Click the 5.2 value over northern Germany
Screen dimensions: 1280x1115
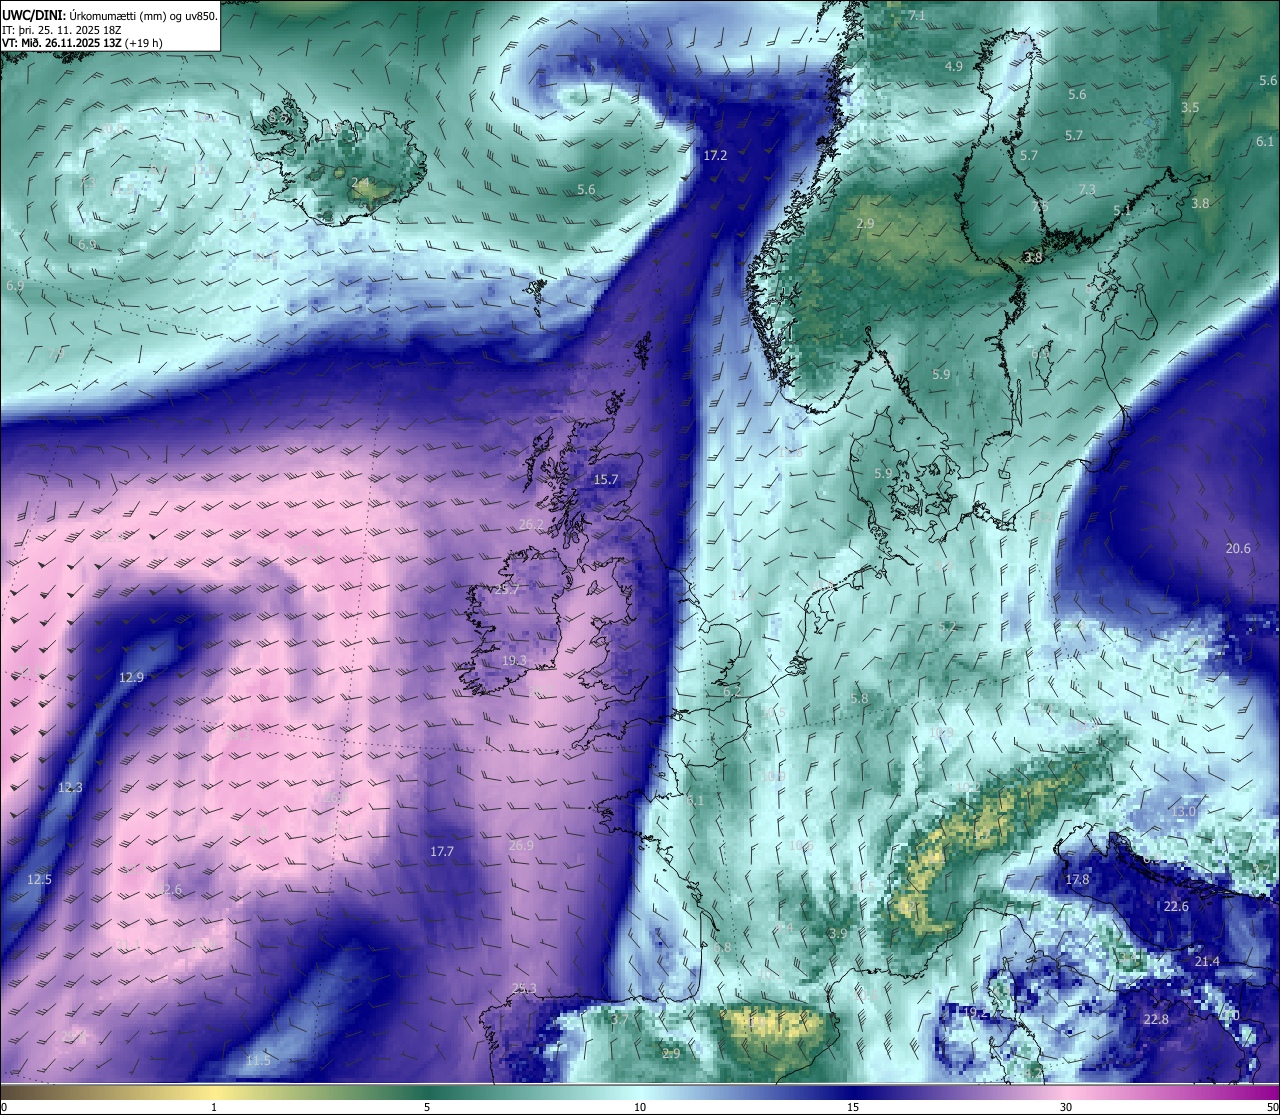(947, 626)
